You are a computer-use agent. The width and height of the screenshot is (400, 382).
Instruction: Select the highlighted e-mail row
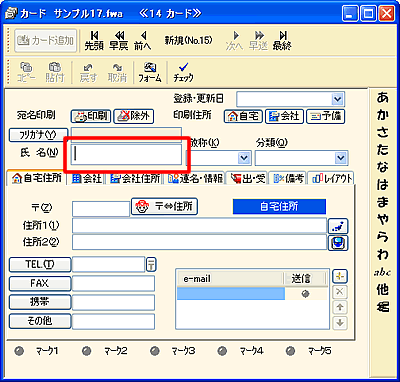pyautogui.click(x=231, y=294)
